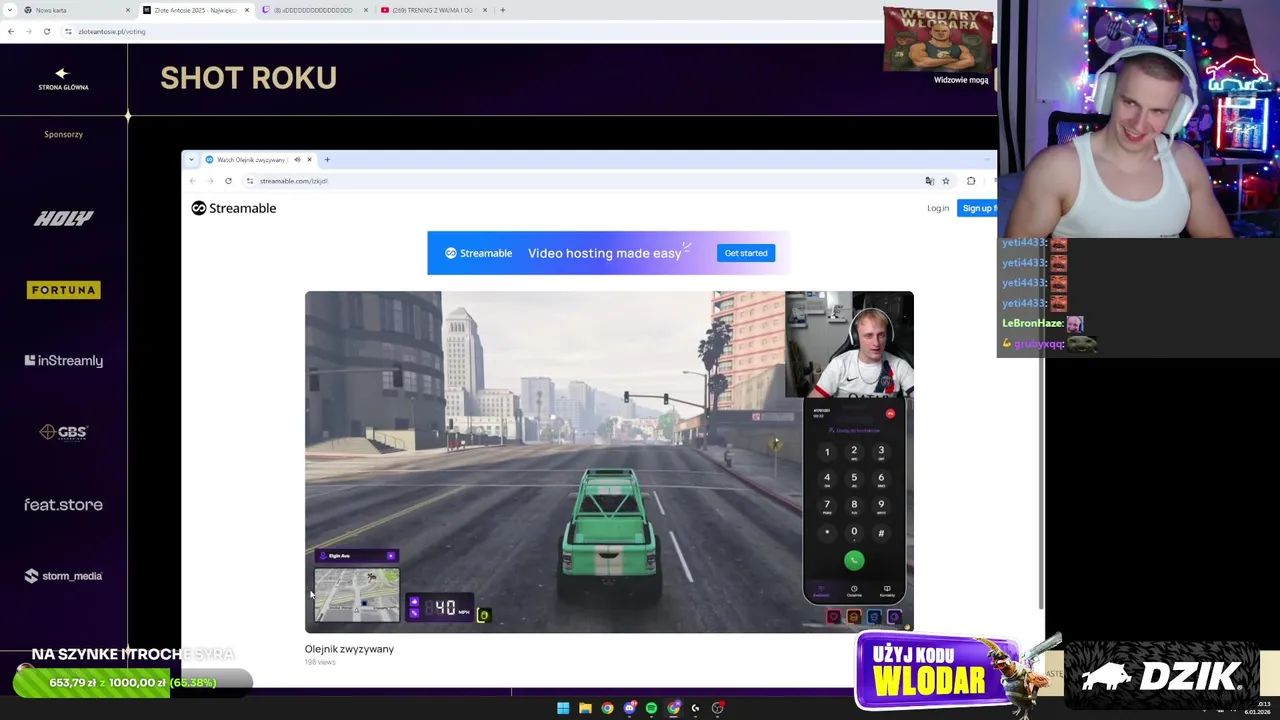
Task: Reload the Streamable page
Action: pos(228,181)
